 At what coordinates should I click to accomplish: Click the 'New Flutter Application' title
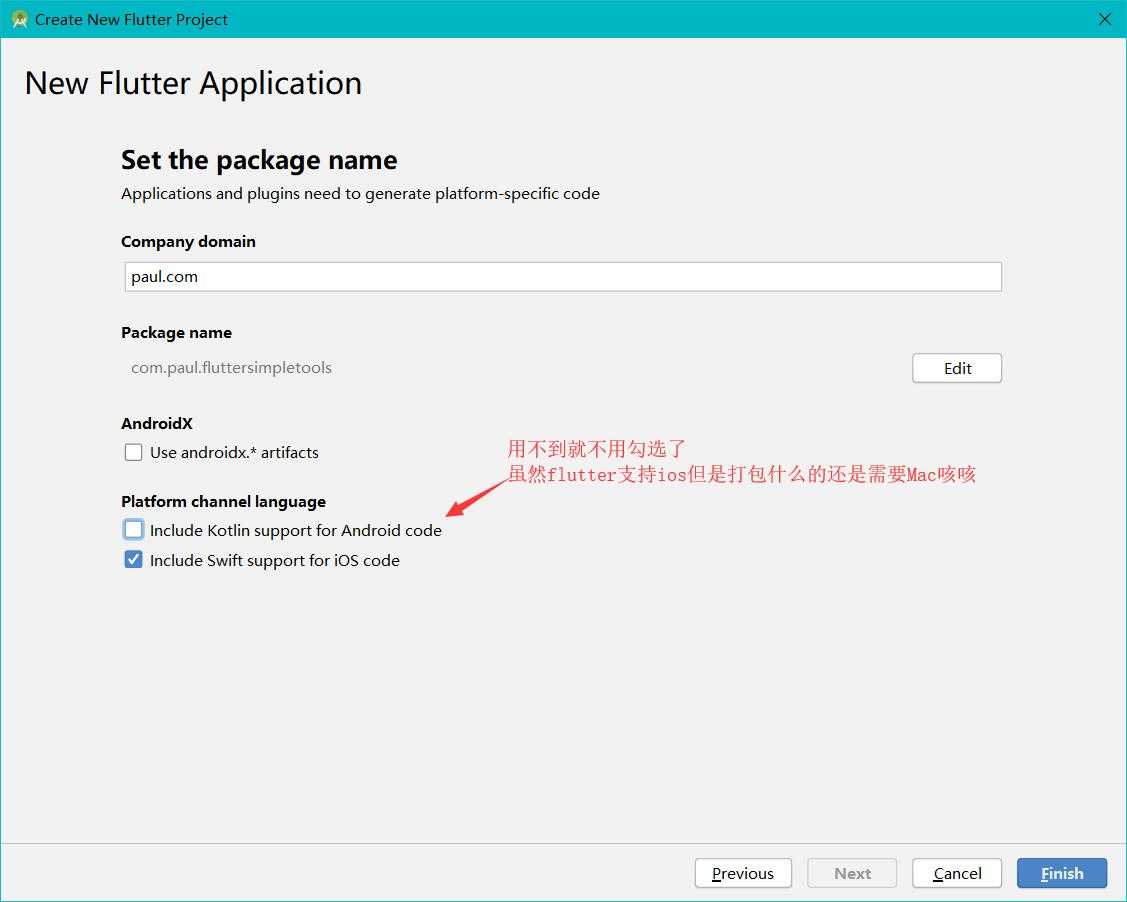(193, 83)
